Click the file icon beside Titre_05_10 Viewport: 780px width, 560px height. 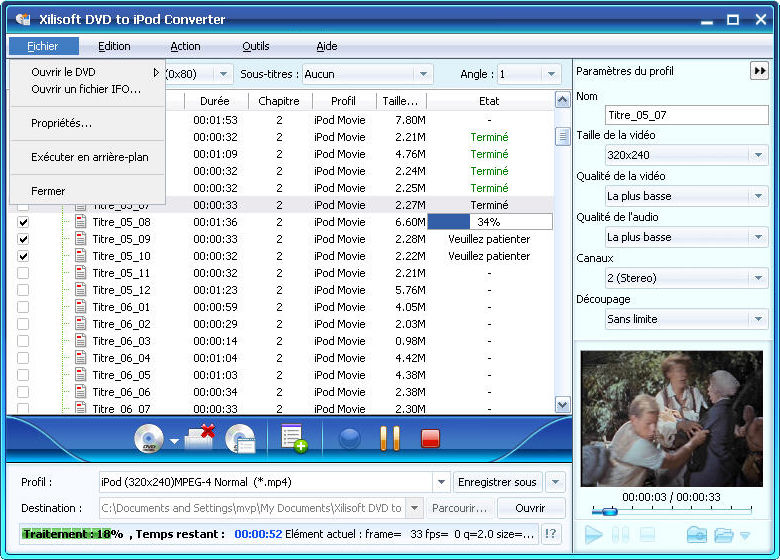coord(80,255)
